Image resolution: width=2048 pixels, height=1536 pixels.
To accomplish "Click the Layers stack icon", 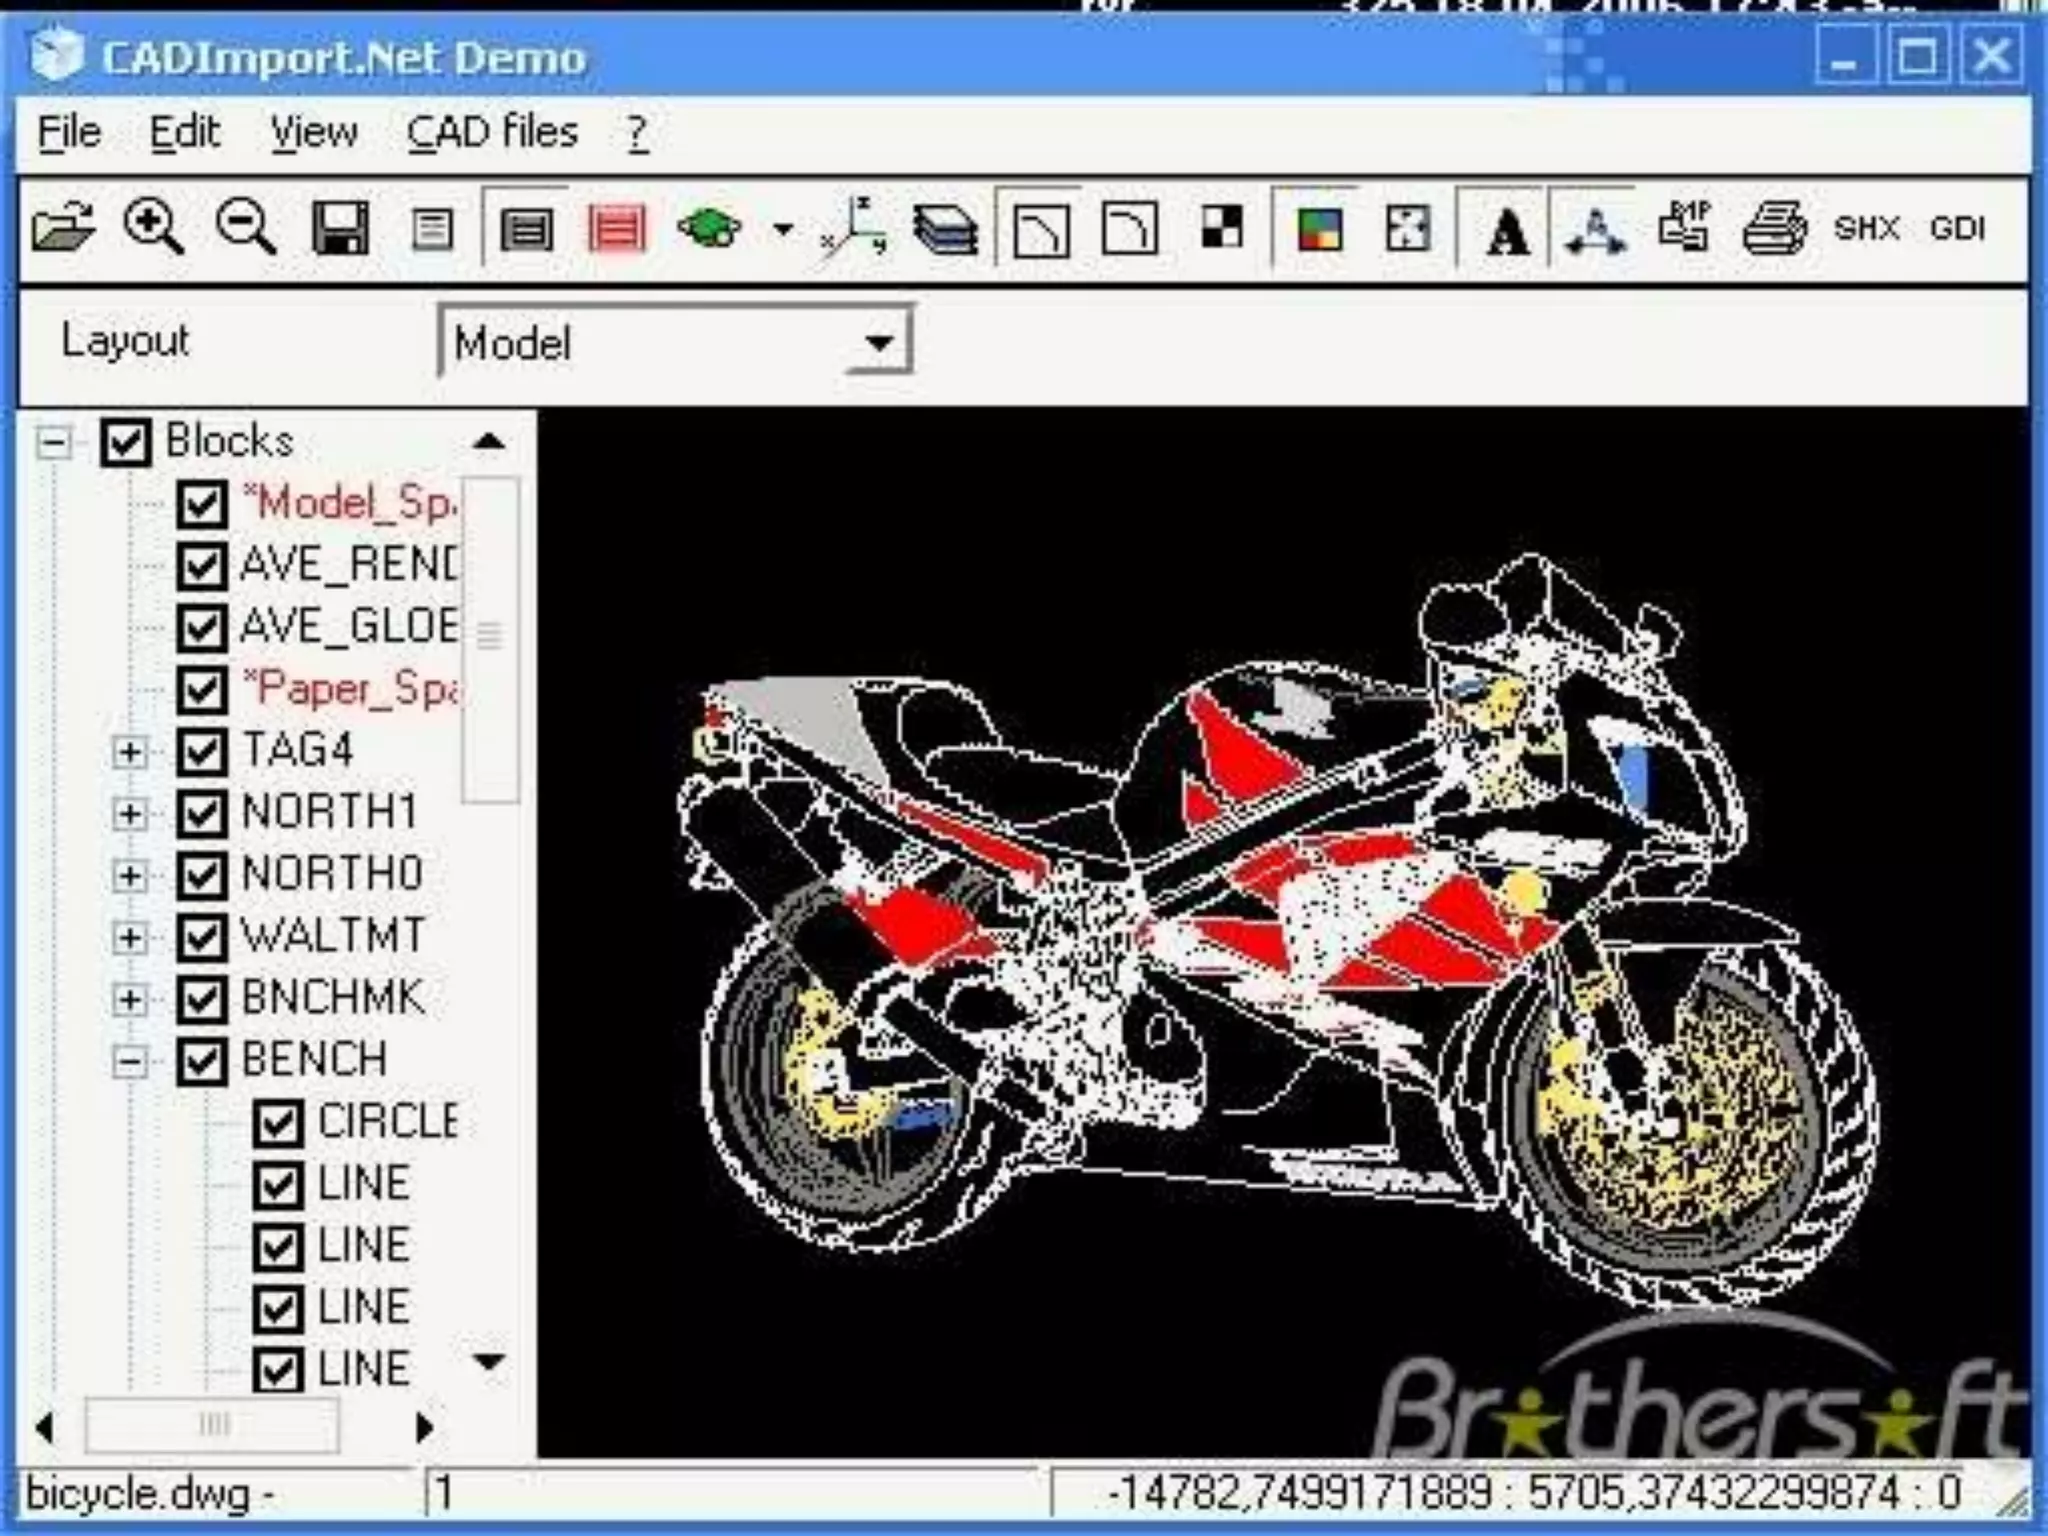I will (x=944, y=230).
